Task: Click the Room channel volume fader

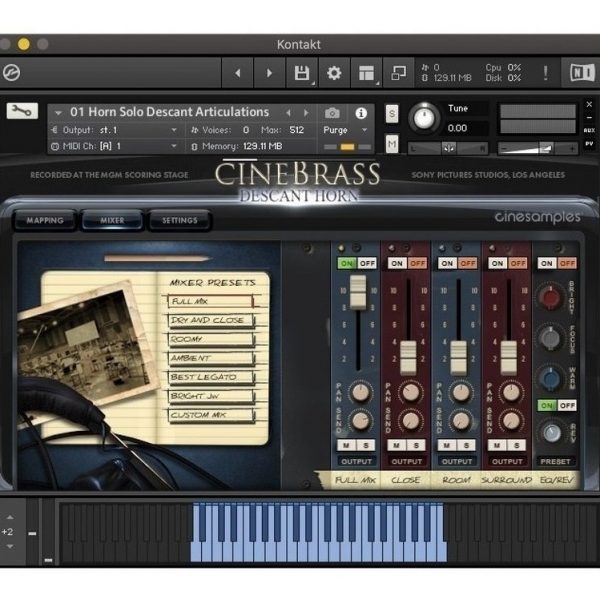Action: pyautogui.click(x=458, y=358)
